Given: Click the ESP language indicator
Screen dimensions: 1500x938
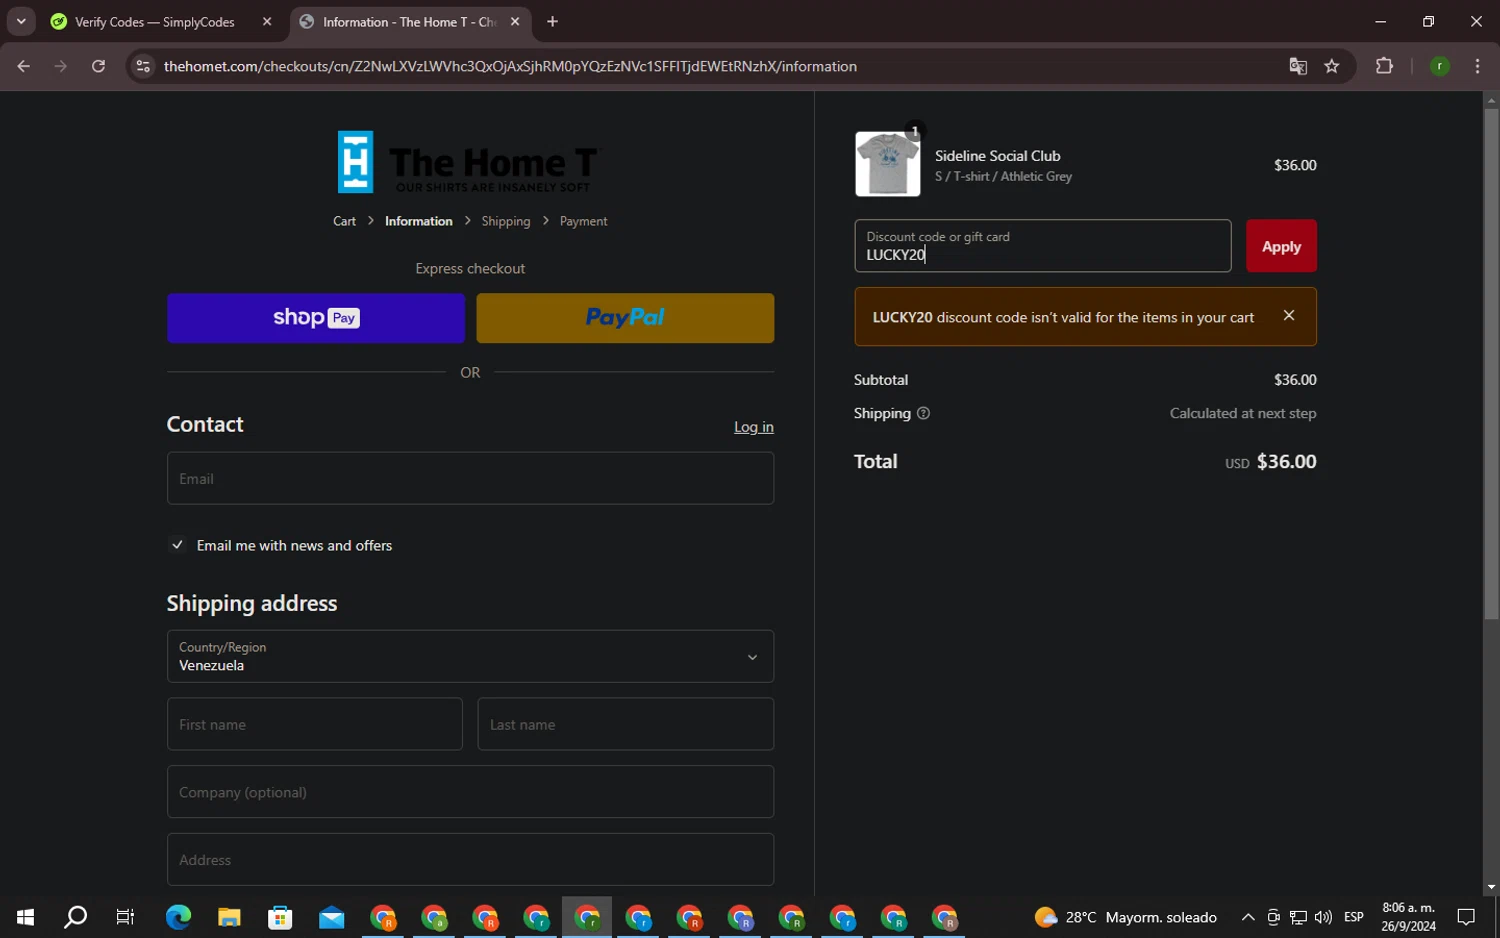Looking at the screenshot, I should 1354,917.
